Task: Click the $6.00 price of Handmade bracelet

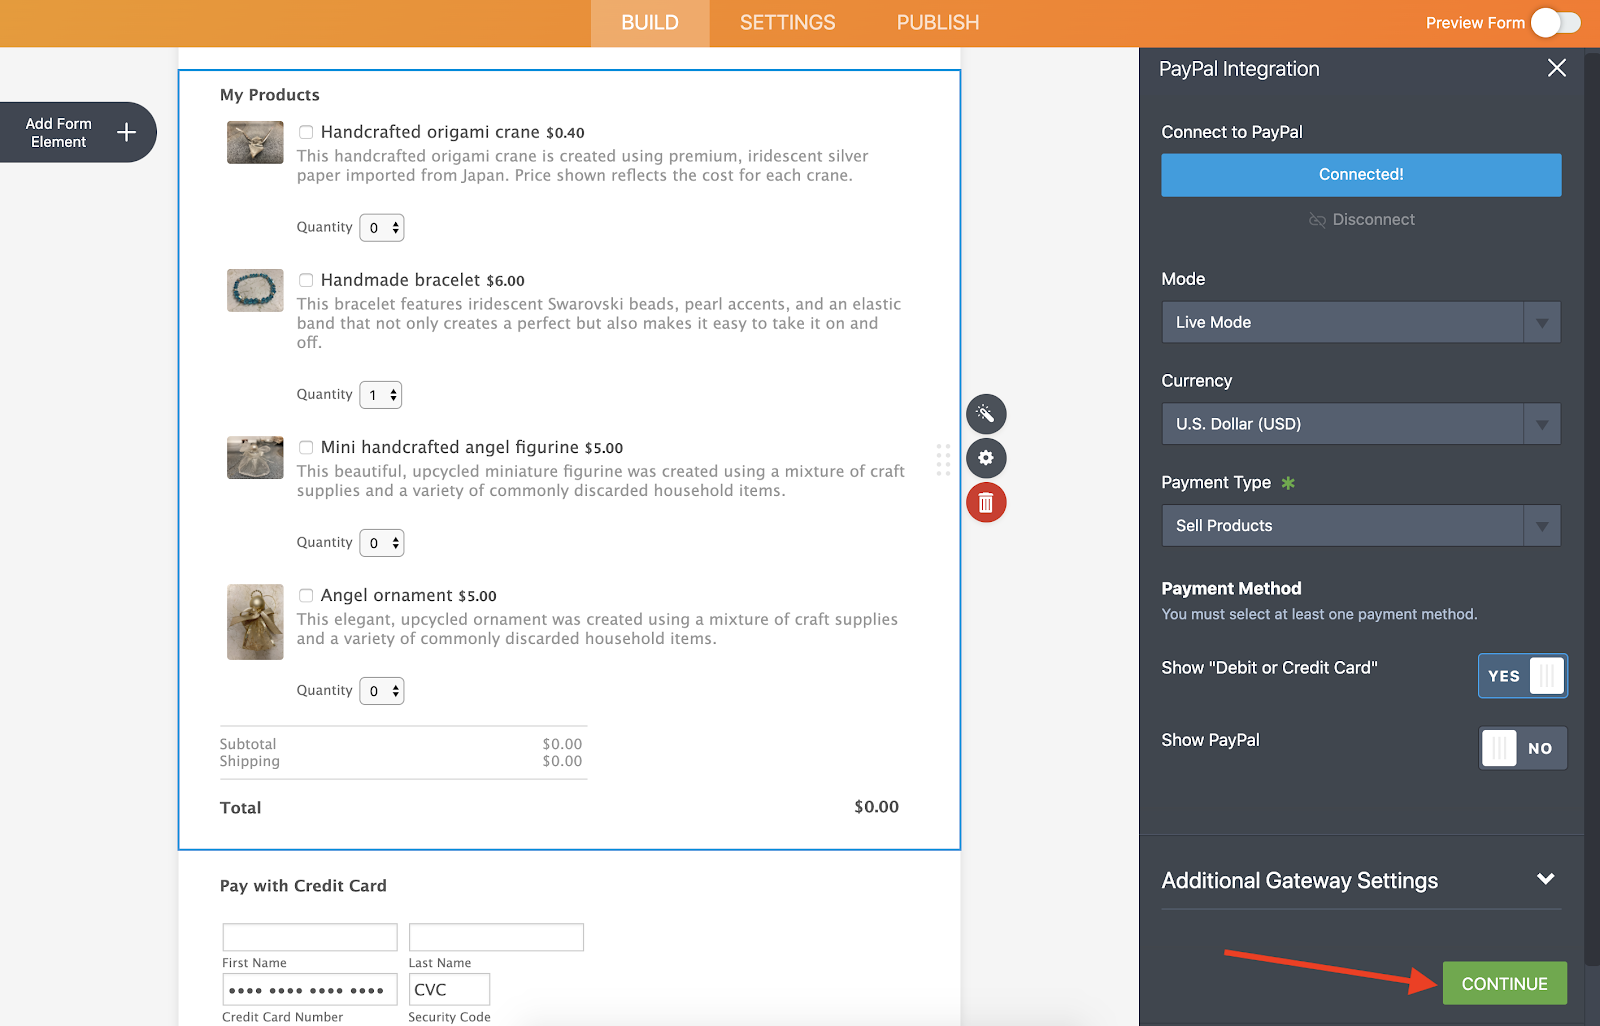Action: 505,281
